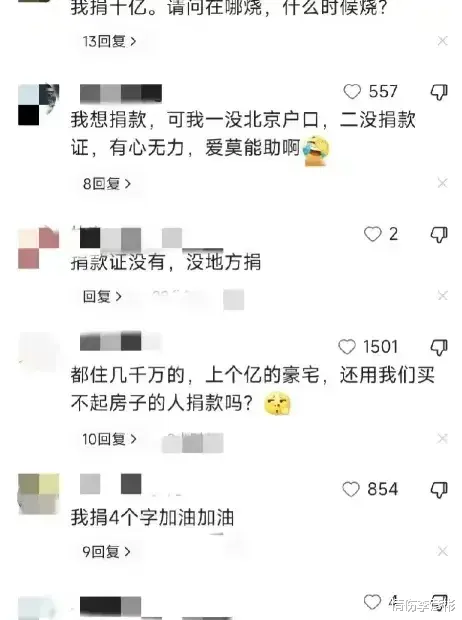Expand the 13回复 replies
Image resolution: width=462 pixels, height=620 pixels.
click(x=109, y=41)
